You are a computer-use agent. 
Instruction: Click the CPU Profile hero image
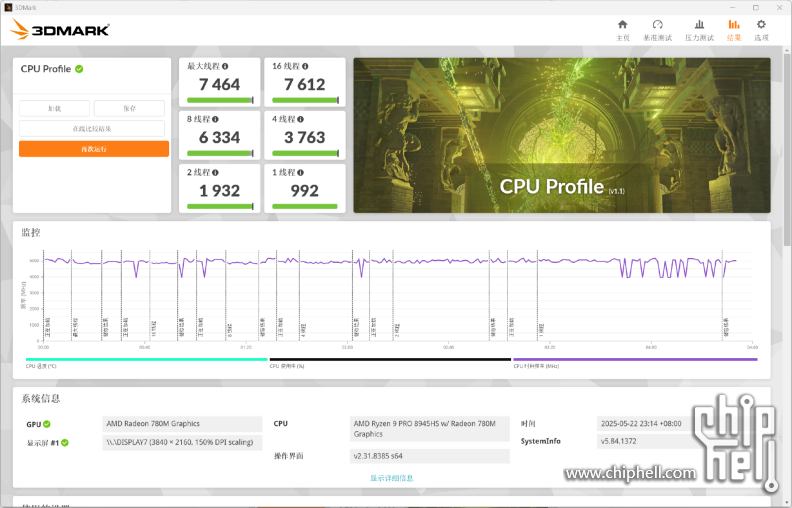[562, 135]
